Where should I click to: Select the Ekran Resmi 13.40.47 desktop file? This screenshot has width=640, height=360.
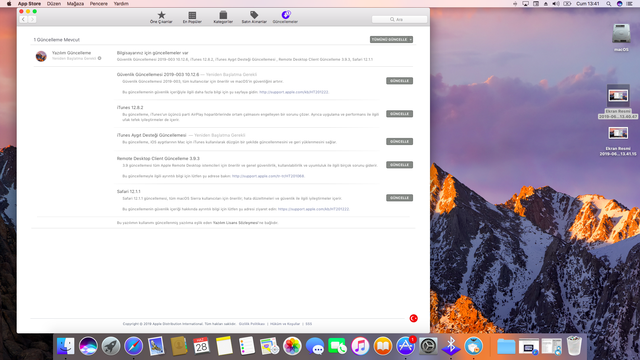coord(618,102)
